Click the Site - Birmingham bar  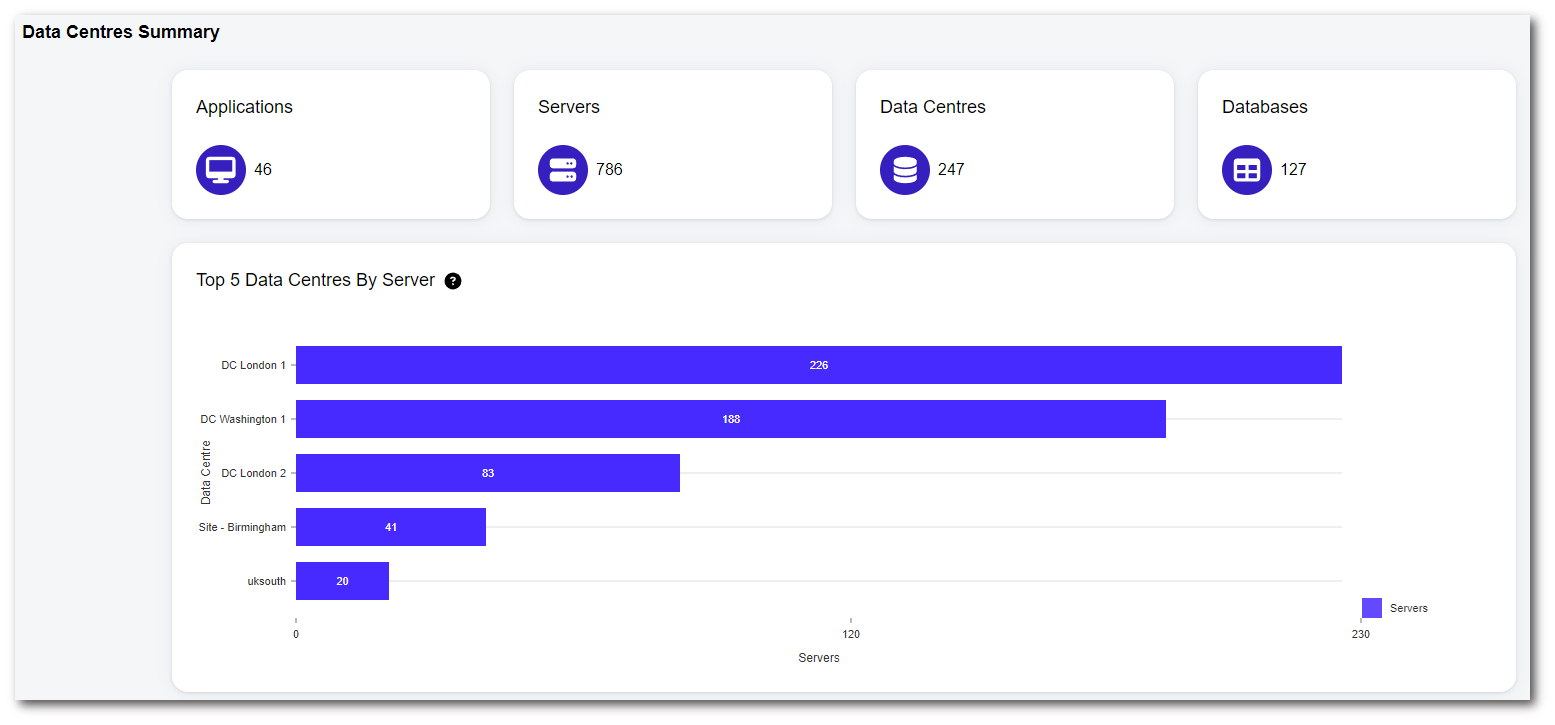pyautogui.click(x=390, y=527)
